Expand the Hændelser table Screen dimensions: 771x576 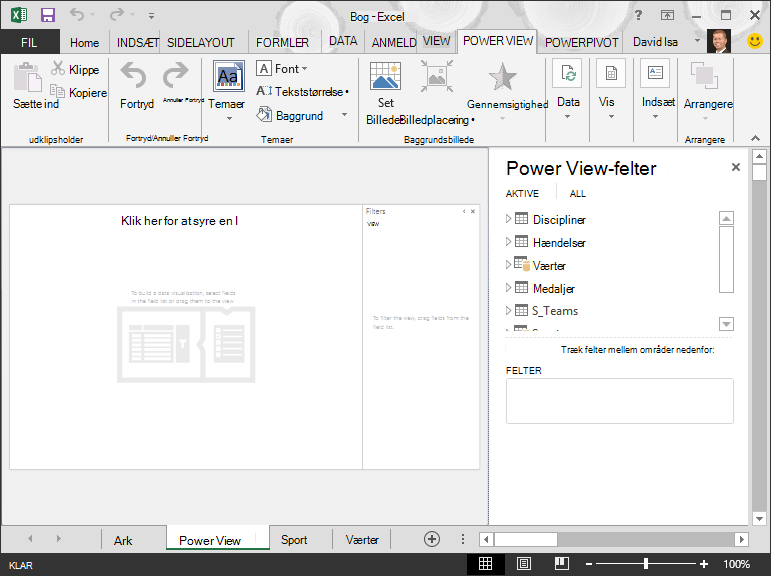click(x=508, y=241)
